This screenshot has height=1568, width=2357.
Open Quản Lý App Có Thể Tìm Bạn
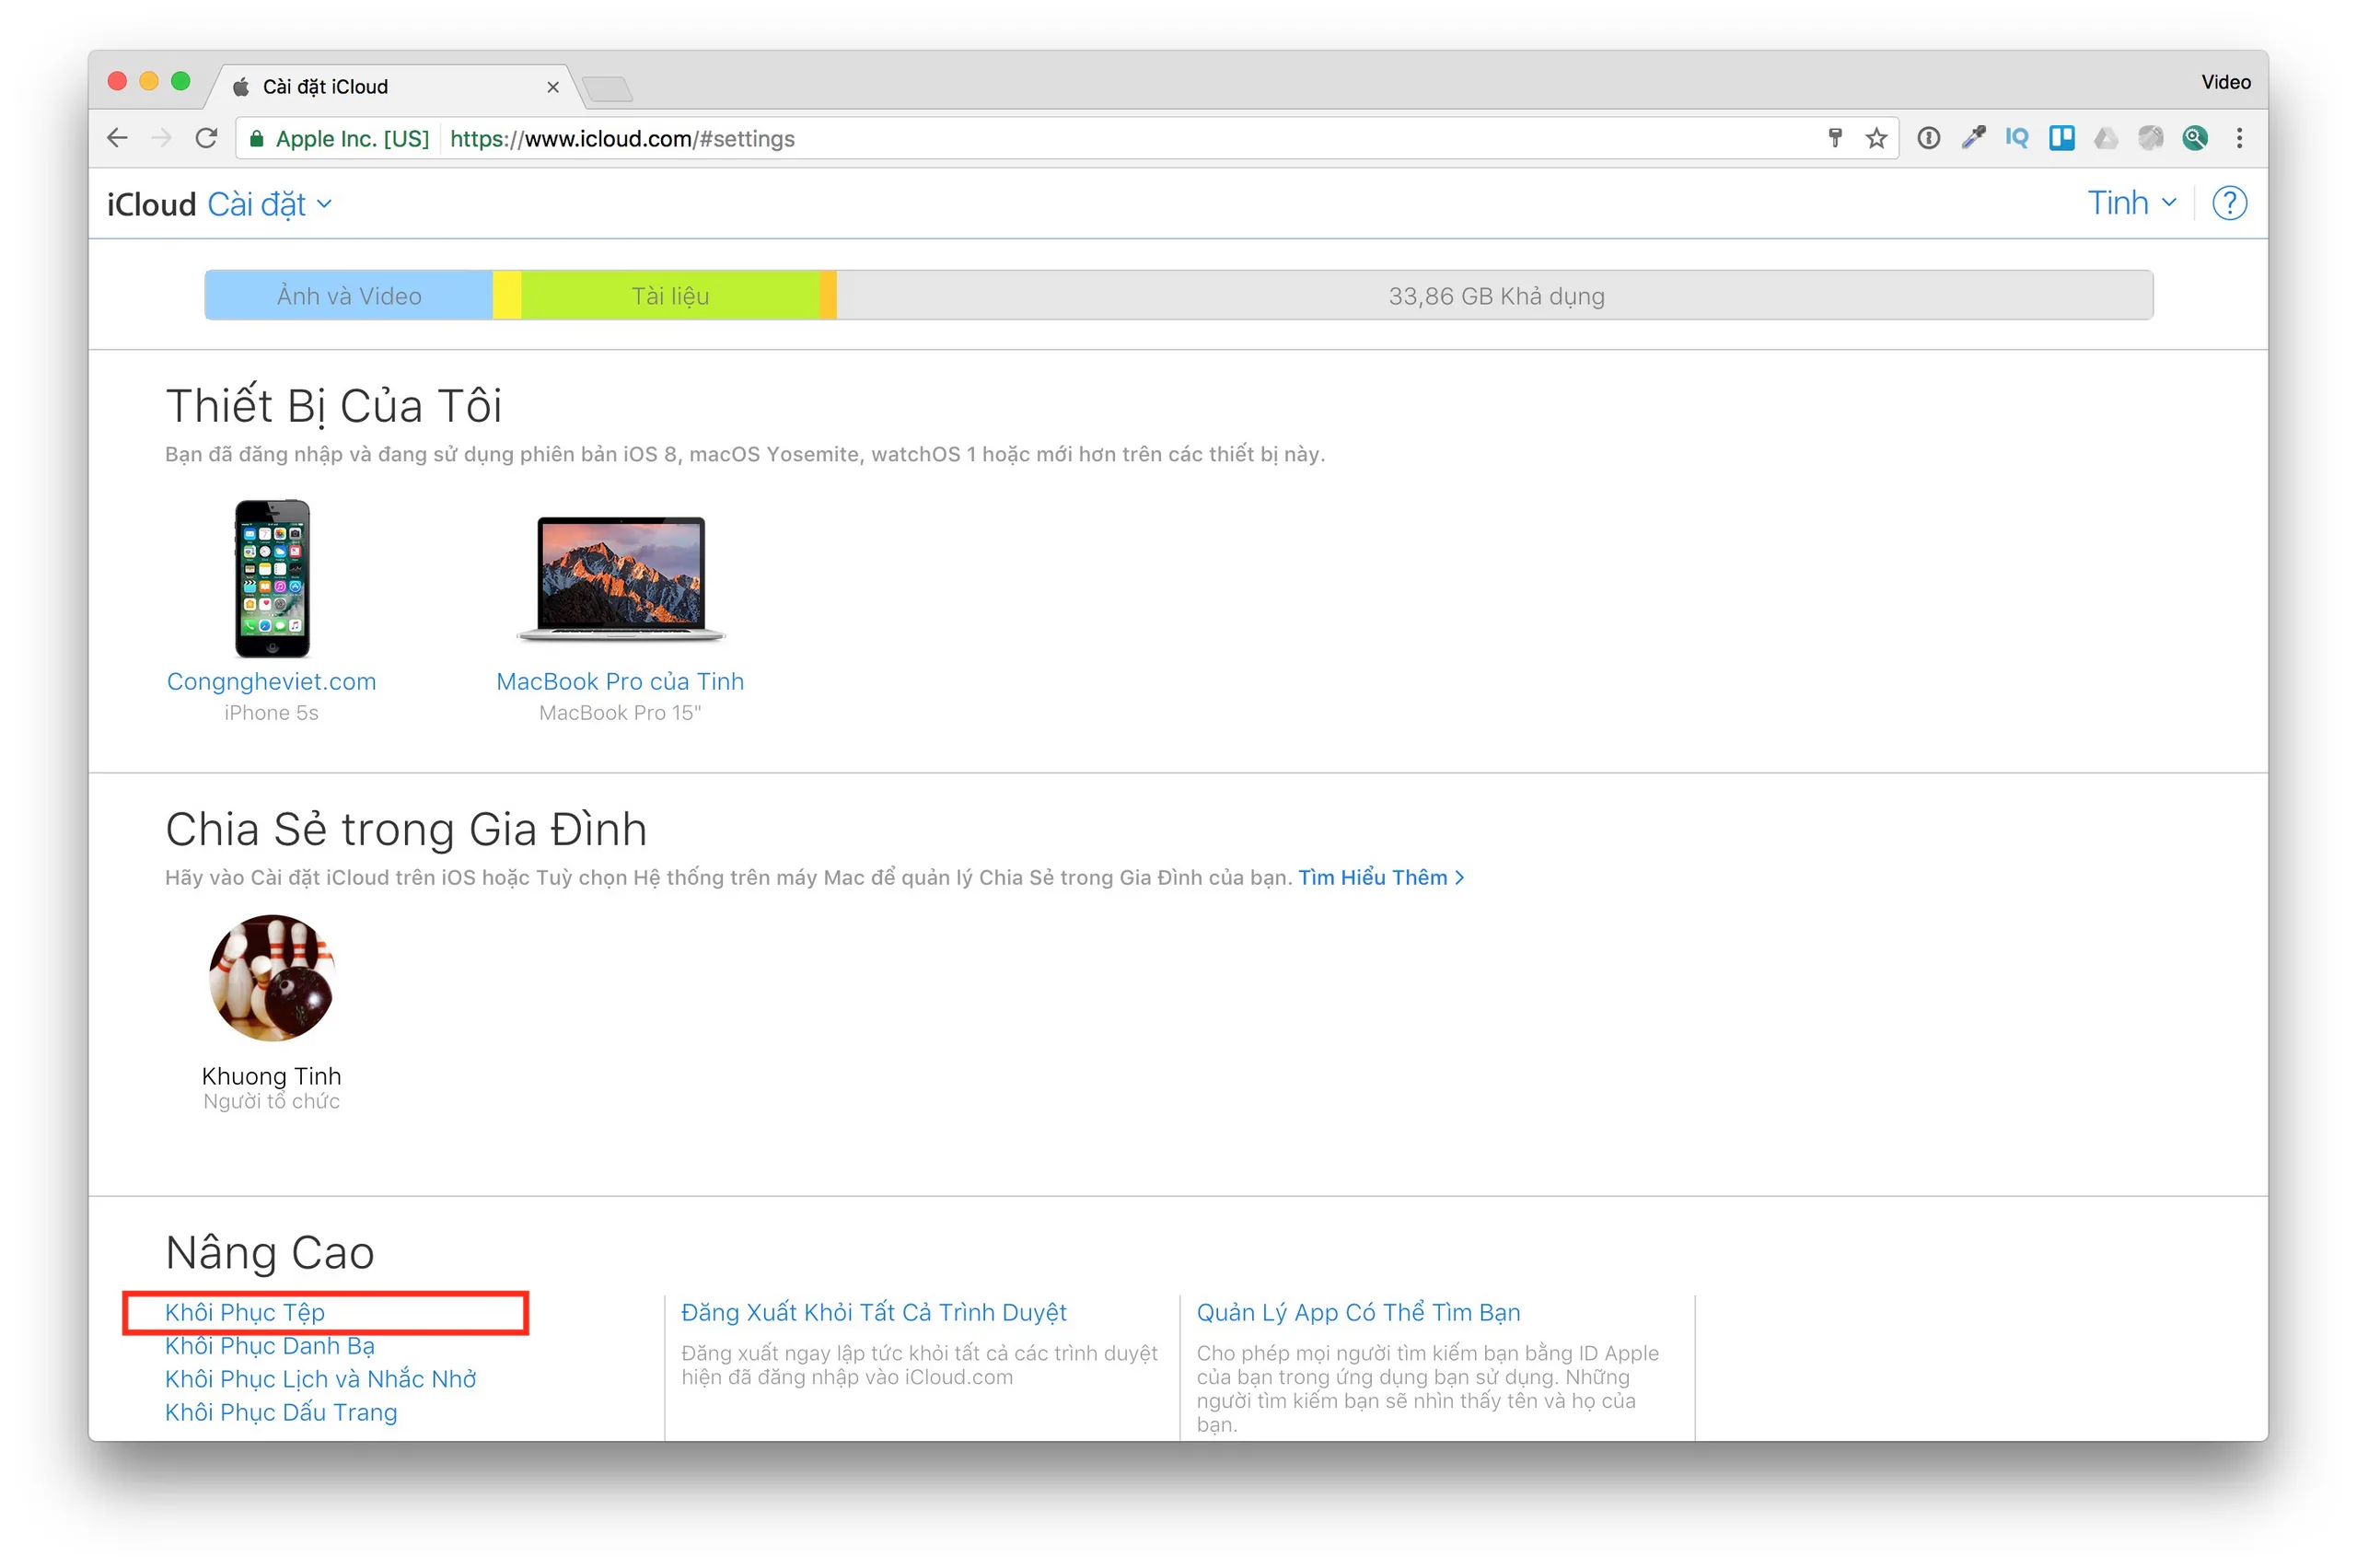[1358, 1312]
